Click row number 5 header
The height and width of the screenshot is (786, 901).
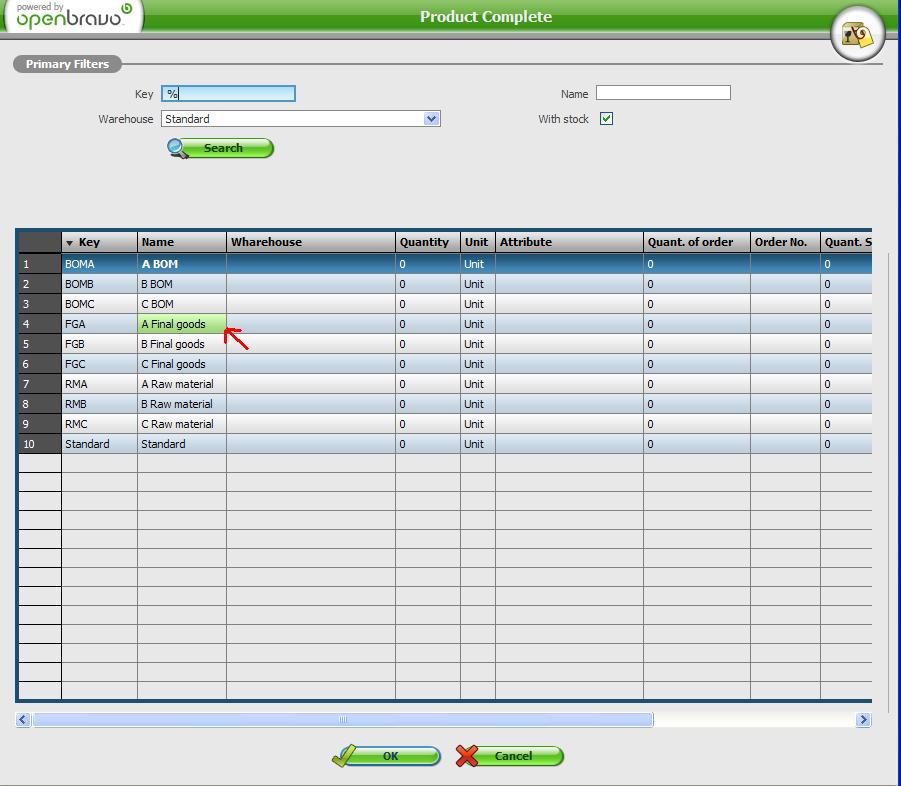click(x=40, y=344)
